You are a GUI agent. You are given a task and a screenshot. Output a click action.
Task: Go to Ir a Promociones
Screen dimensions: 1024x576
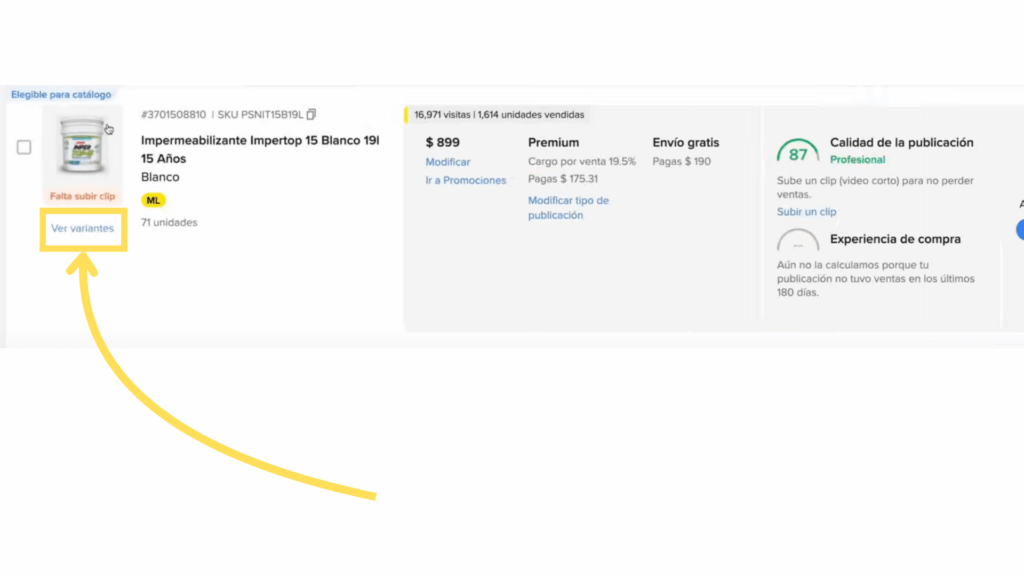coord(466,181)
